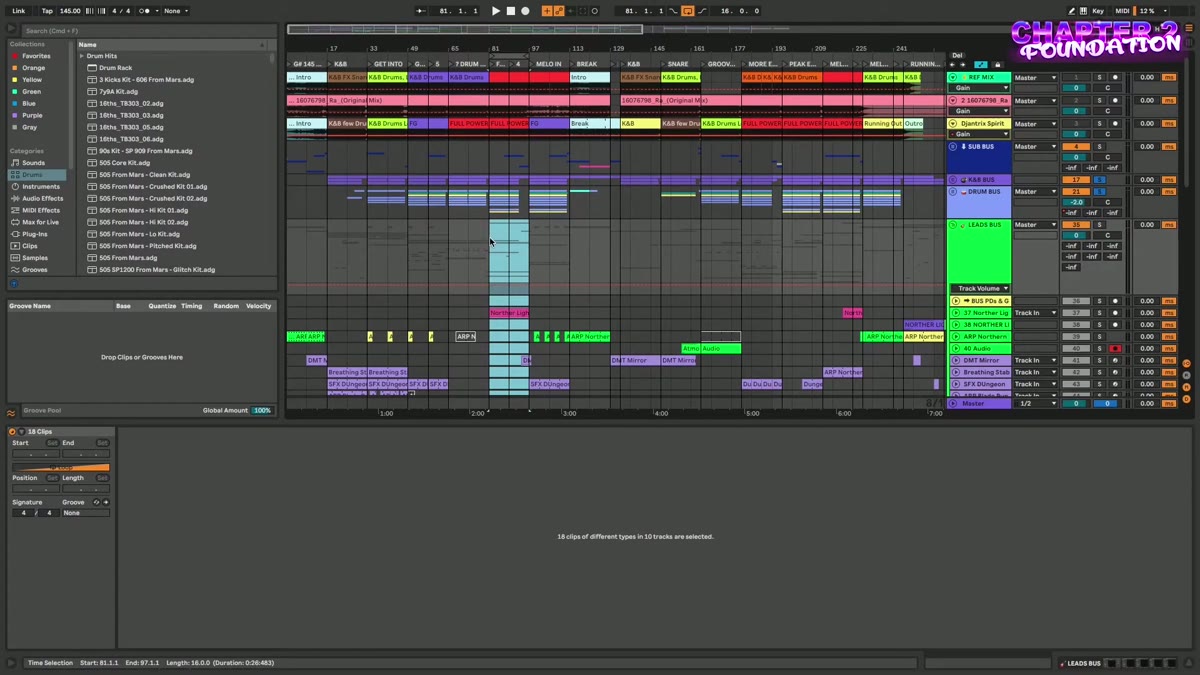Unsolo the DRUM BUS track
Image resolution: width=1200 pixels, height=675 pixels.
coord(1099,192)
